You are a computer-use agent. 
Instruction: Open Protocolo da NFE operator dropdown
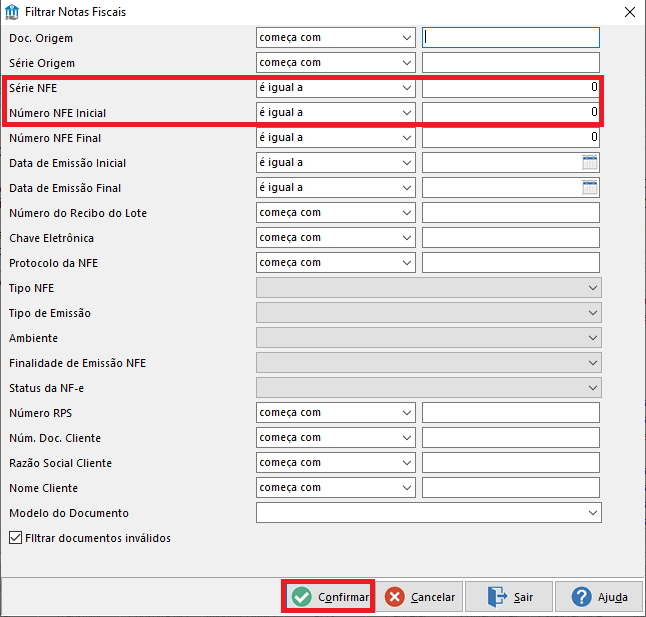click(335, 263)
